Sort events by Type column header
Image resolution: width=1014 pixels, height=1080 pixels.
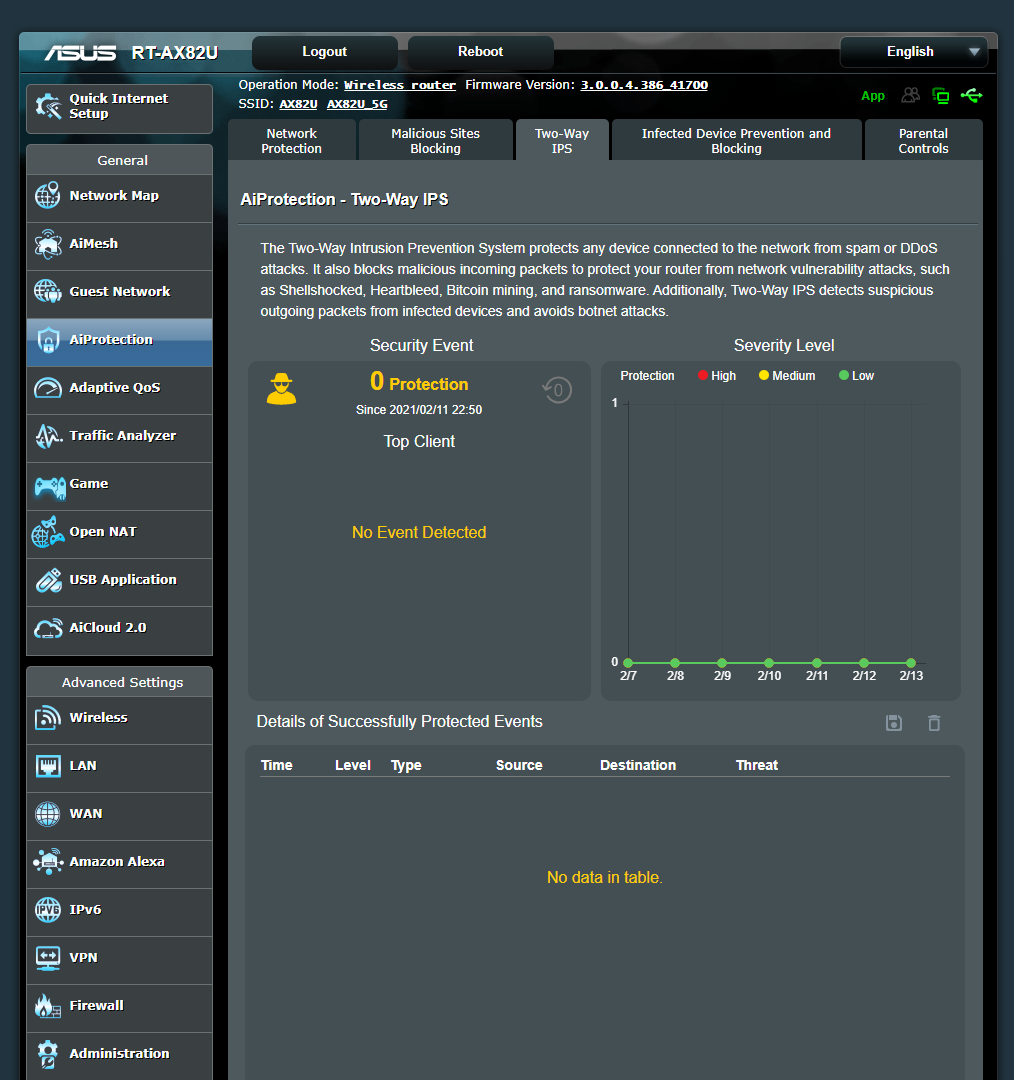point(406,765)
